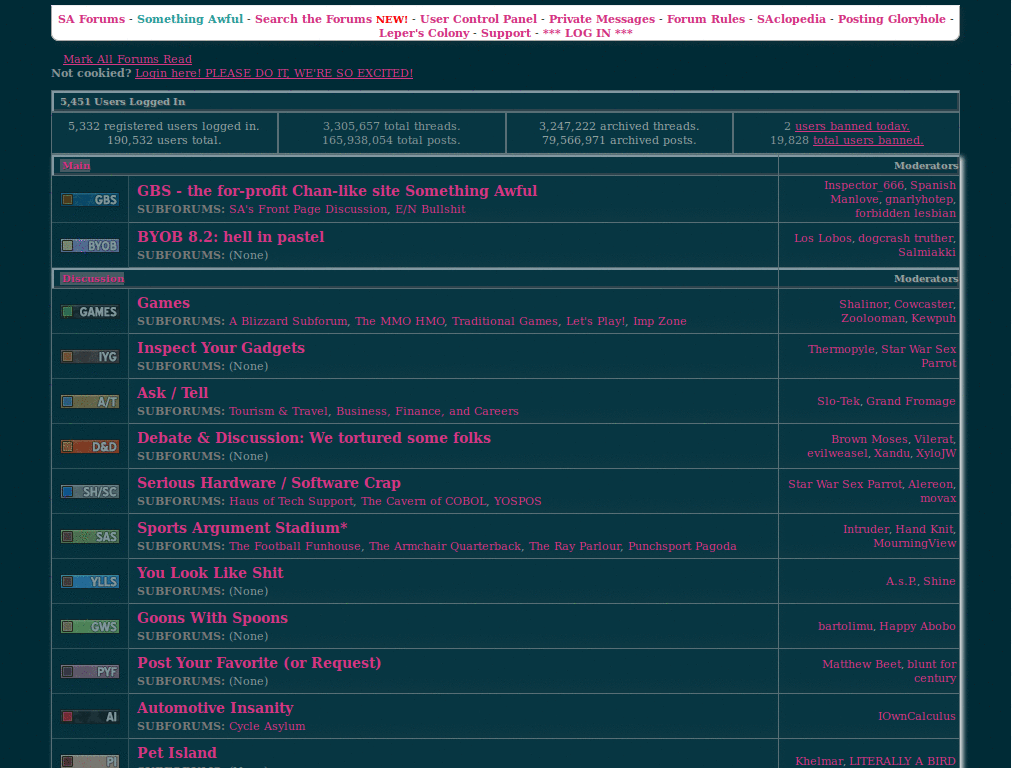Open the Support link
Screen dimensions: 1024x768
[x=506, y=33]
